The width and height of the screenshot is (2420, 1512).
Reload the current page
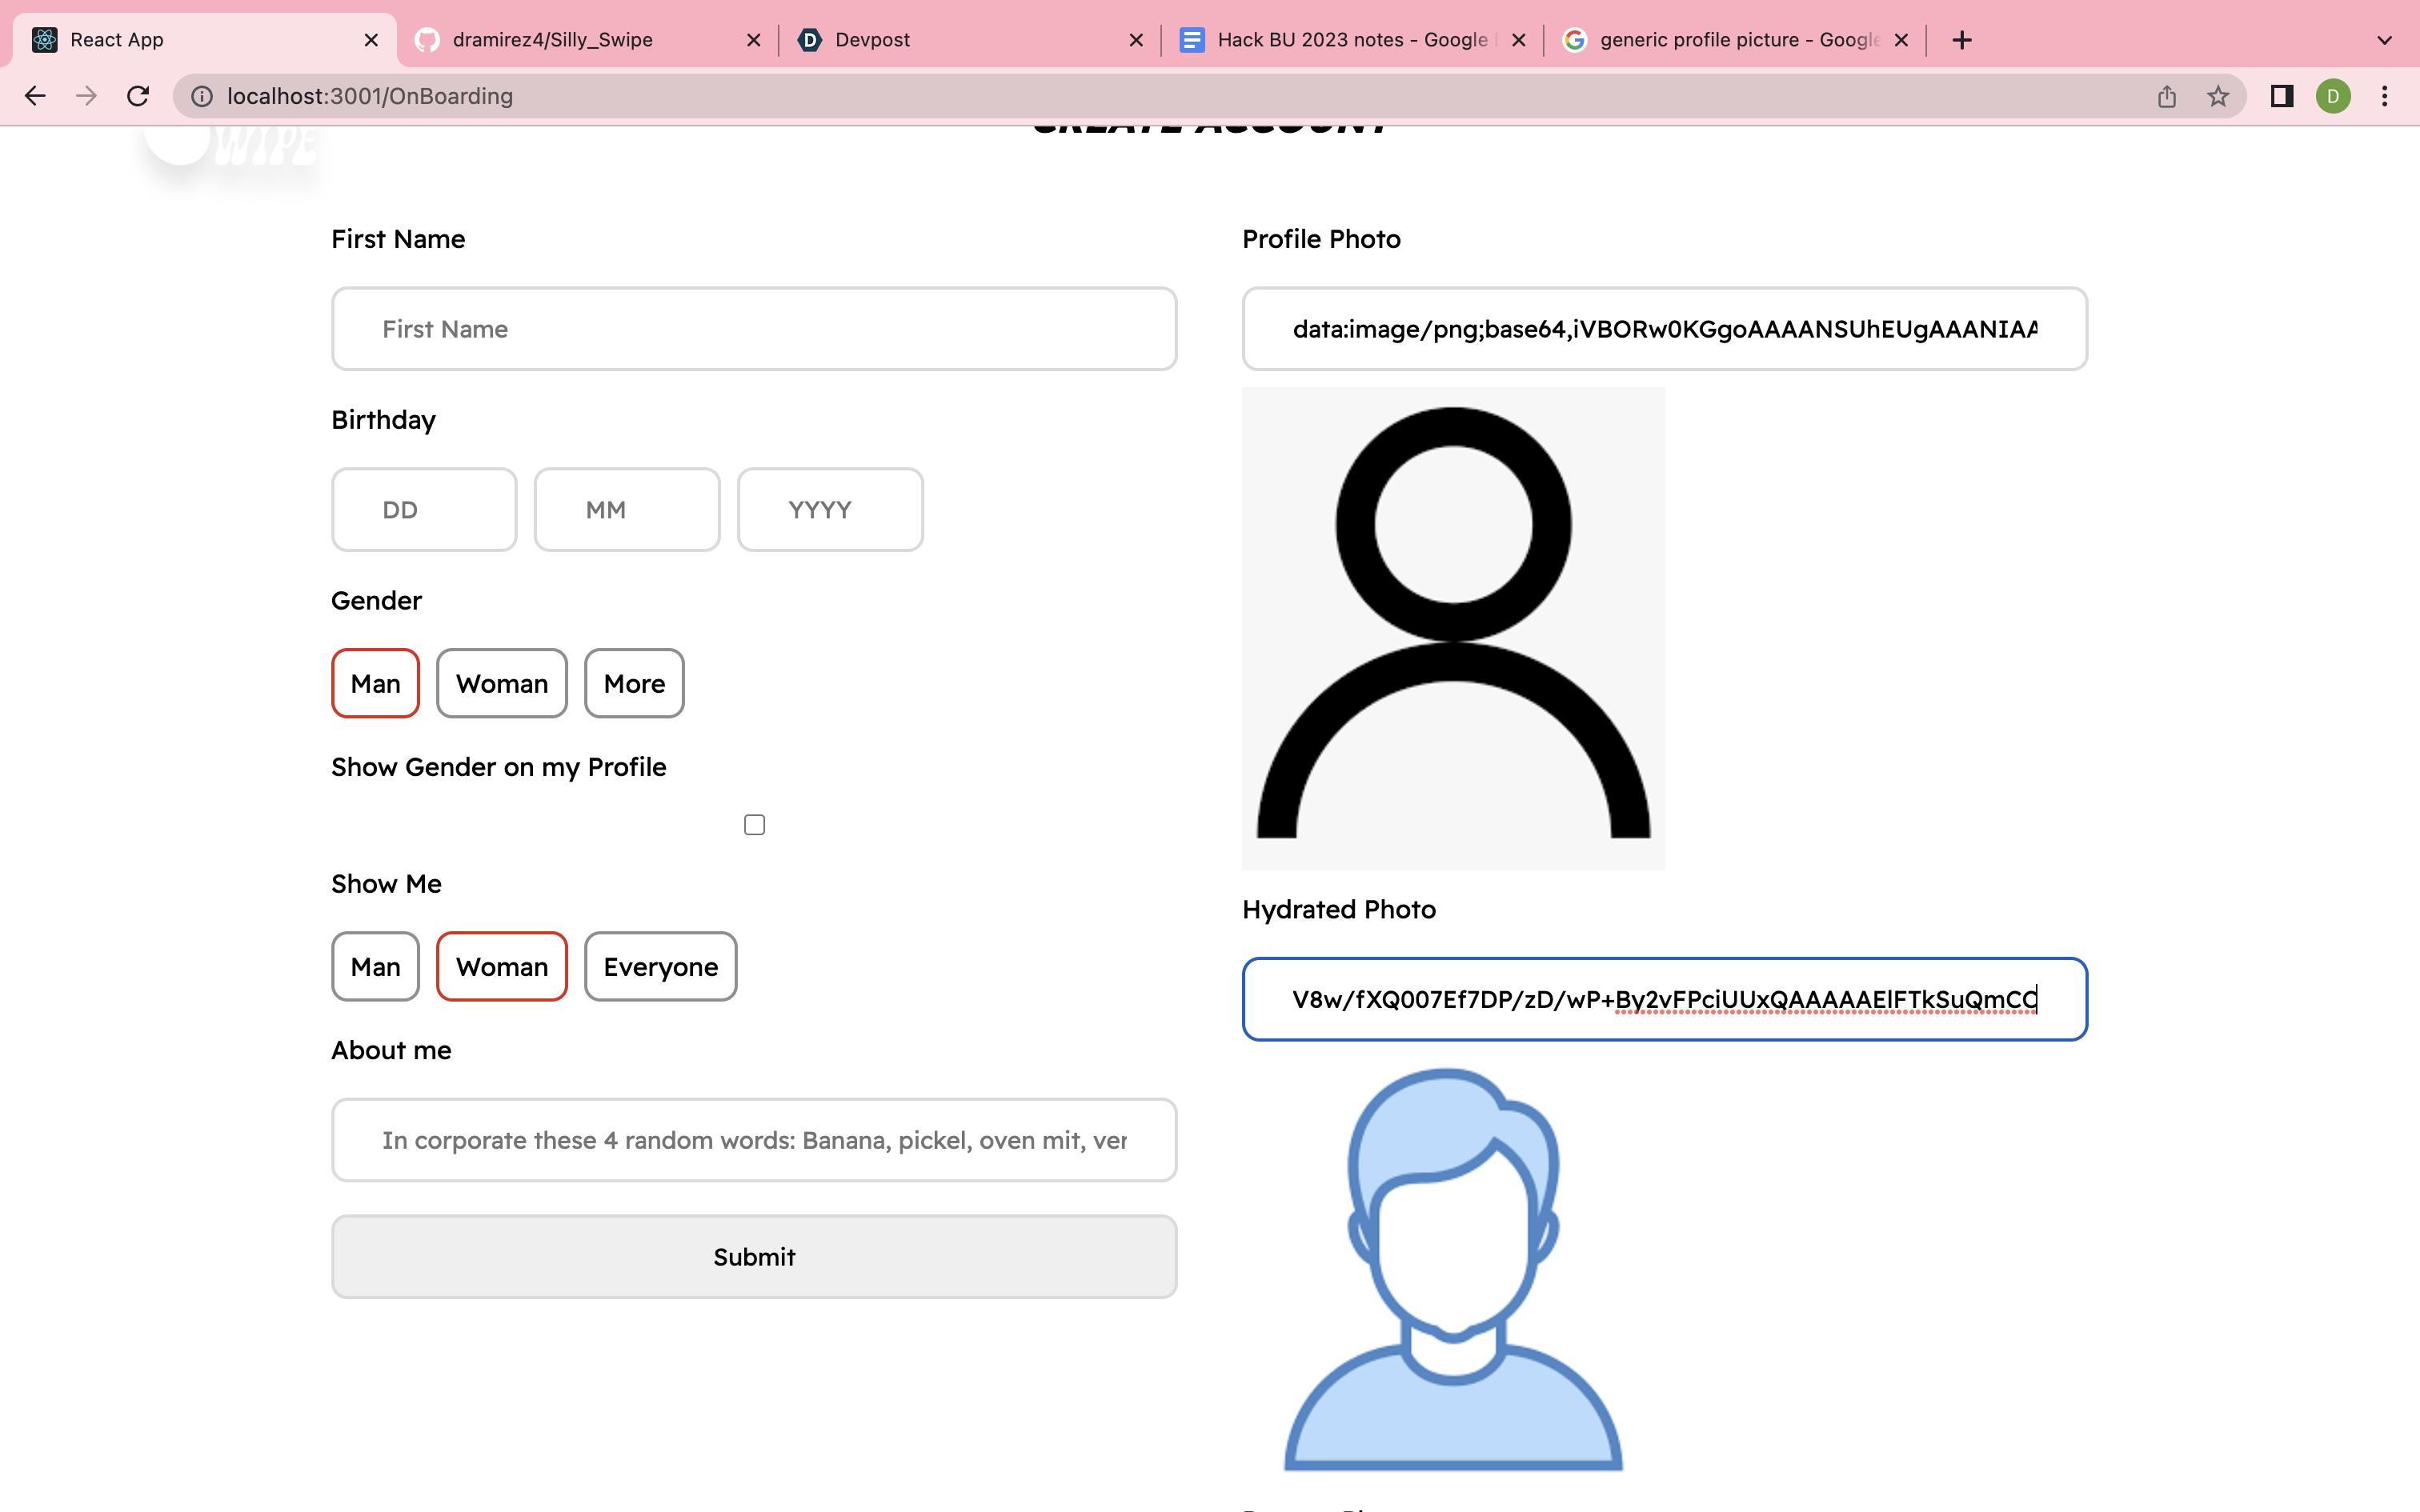click(138, 96)
